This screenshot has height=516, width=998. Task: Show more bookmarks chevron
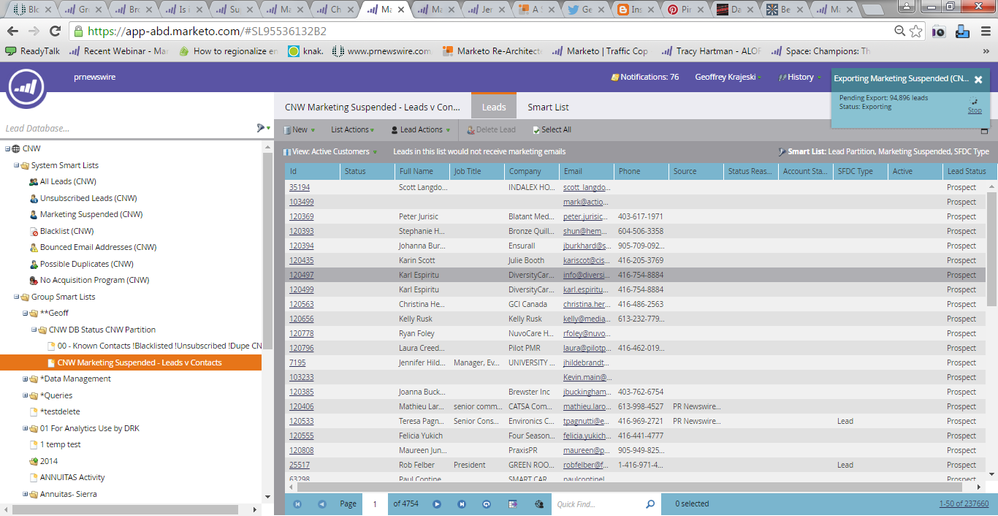986,51
